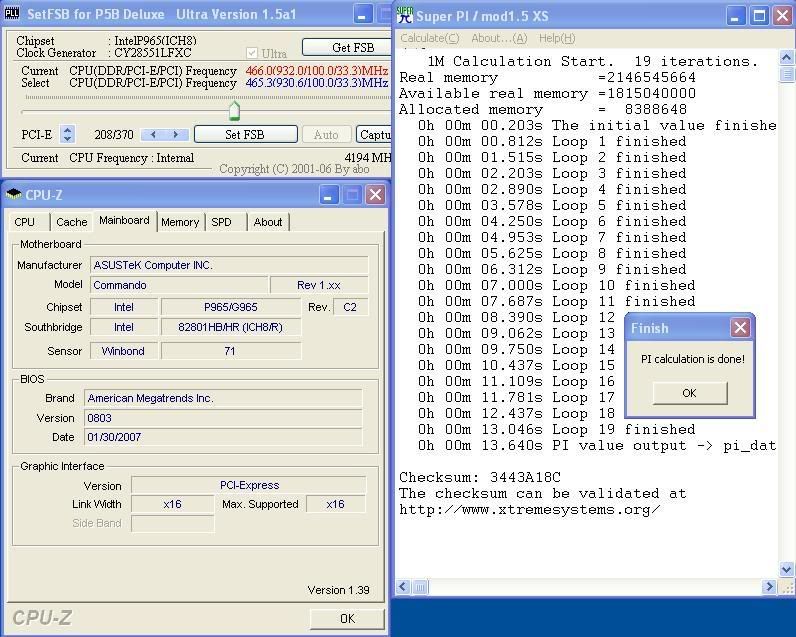Close the CPU-Z window

375,194
